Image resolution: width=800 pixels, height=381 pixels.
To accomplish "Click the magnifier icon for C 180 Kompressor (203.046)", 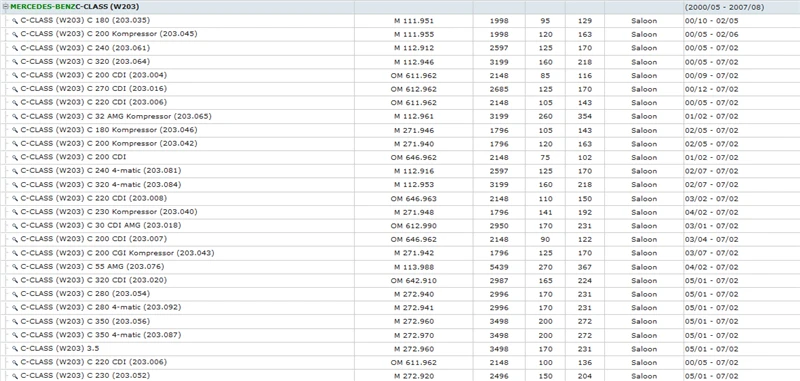I will [15, 130].
